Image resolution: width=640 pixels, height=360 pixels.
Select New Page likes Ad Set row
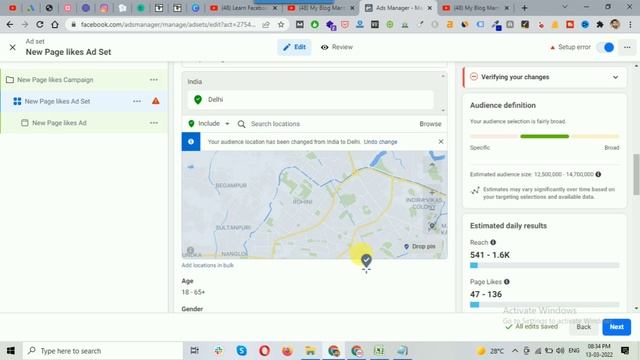point(84,101)
